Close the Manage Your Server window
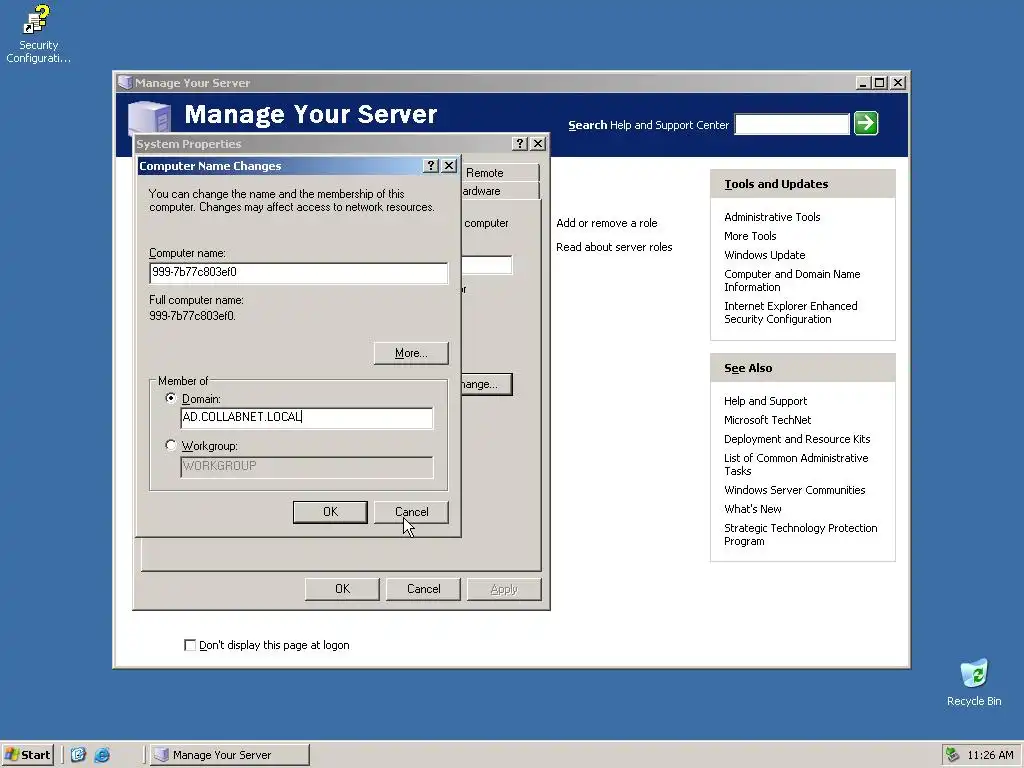This screenshot has height=768, width=1024. pos(899,83)
